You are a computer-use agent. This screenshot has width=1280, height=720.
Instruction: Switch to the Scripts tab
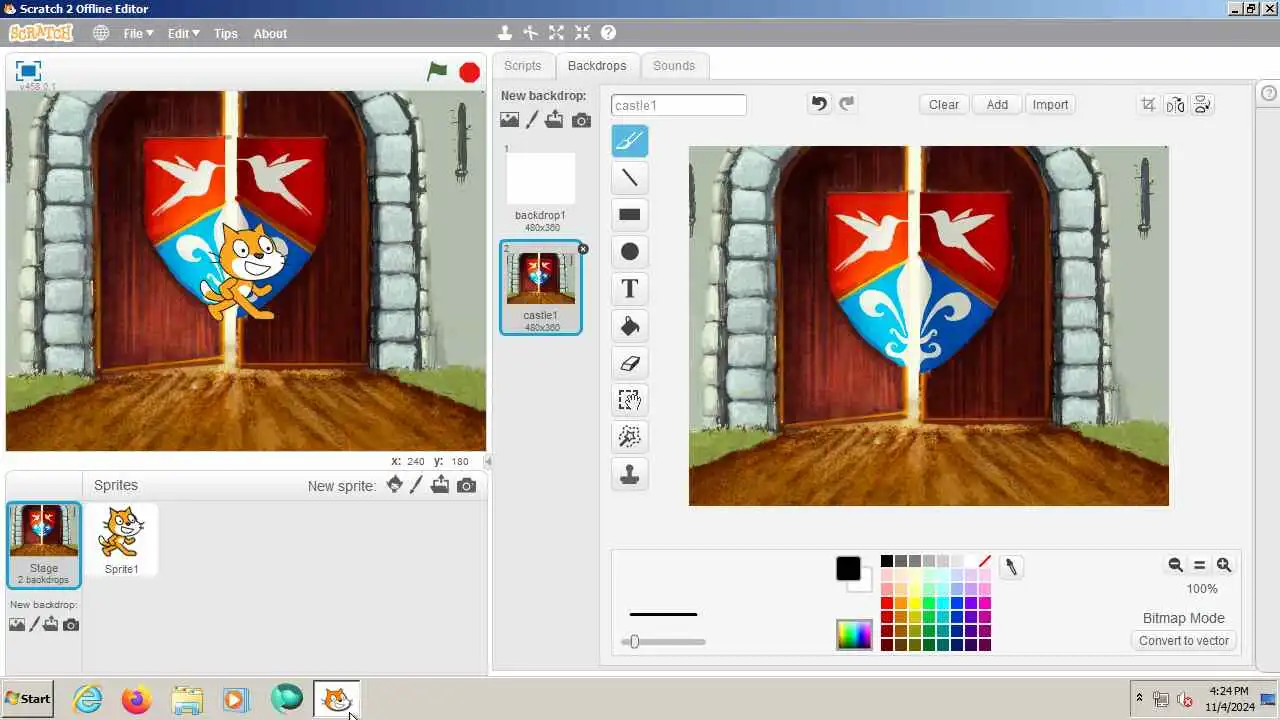pos(522,66)
